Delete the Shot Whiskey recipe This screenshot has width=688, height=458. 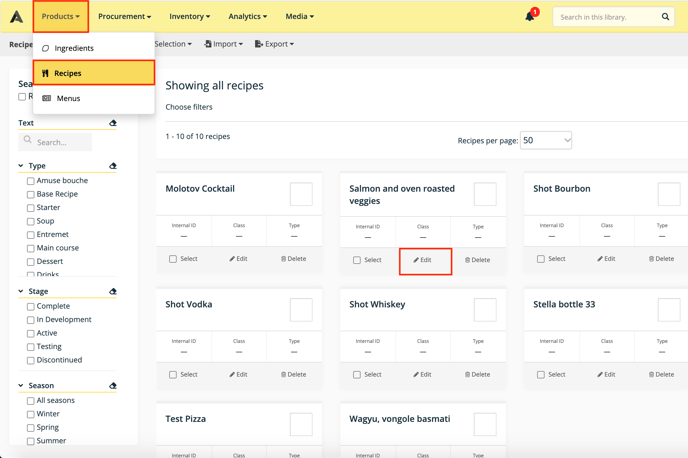tap(477, 375)
